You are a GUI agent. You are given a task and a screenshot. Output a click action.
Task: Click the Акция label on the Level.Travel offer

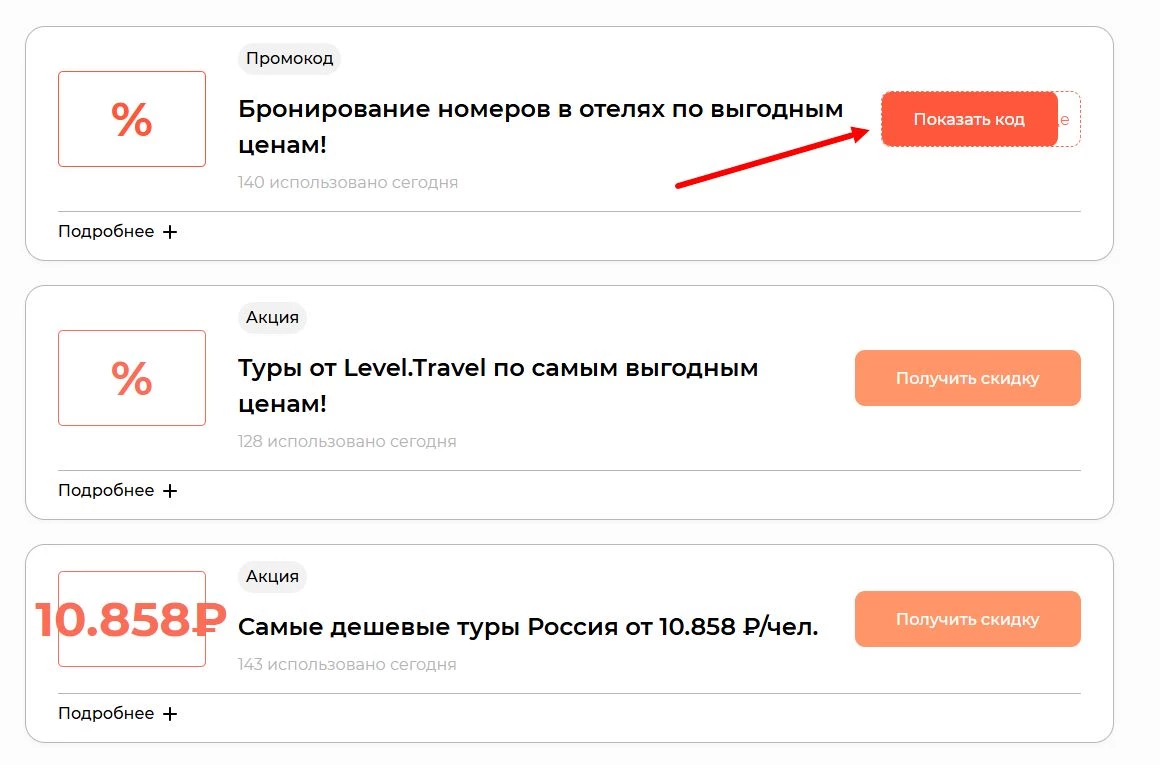click(x=271, y=317)
